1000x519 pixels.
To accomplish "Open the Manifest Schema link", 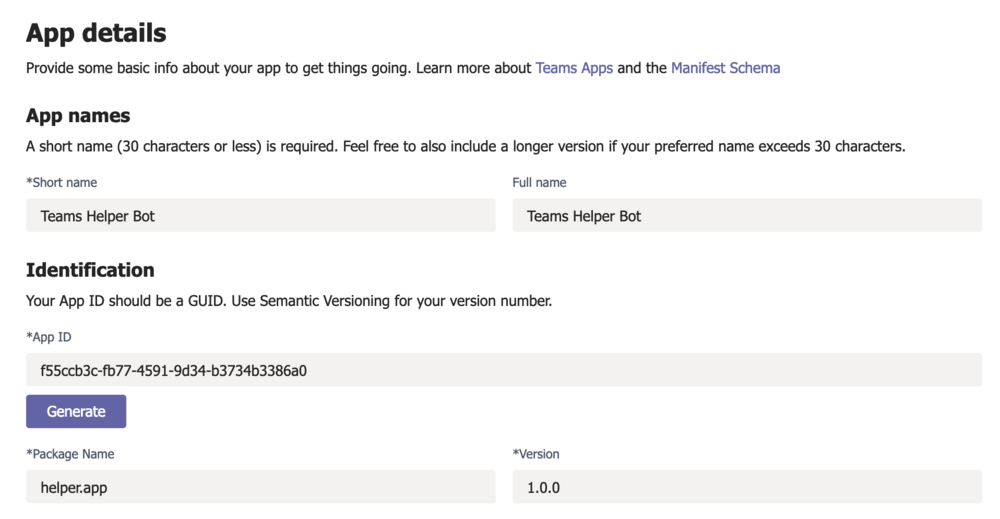I will coord(725,68).
